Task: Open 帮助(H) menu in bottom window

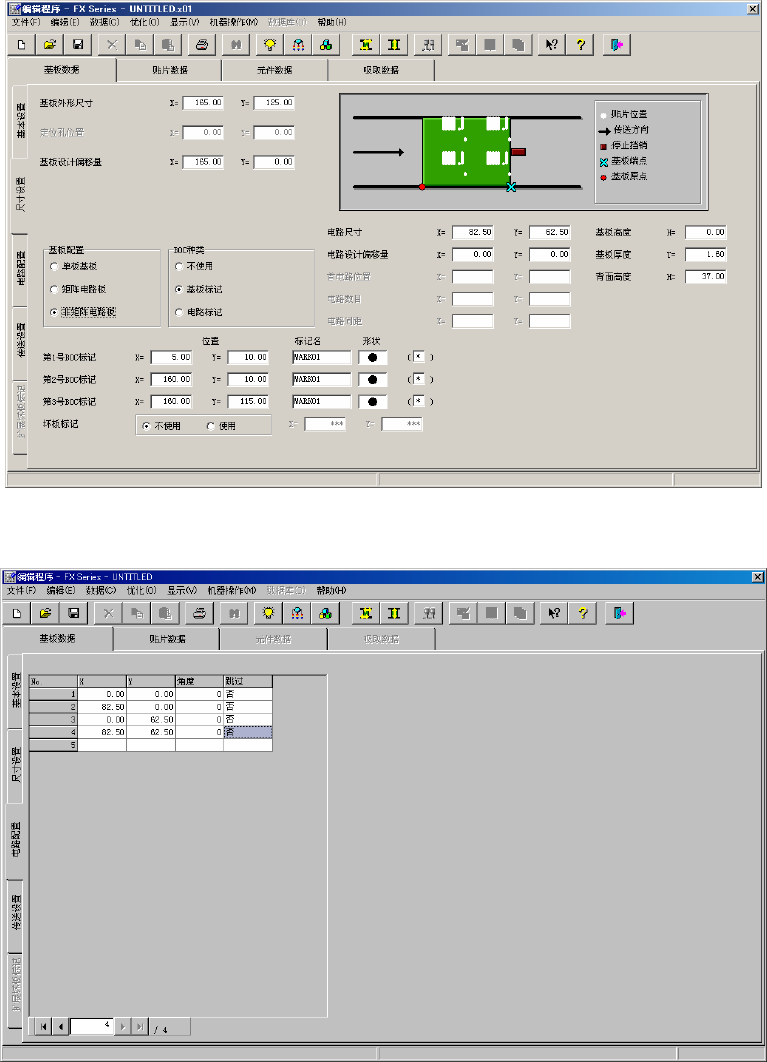Action: tap(331, 591)
